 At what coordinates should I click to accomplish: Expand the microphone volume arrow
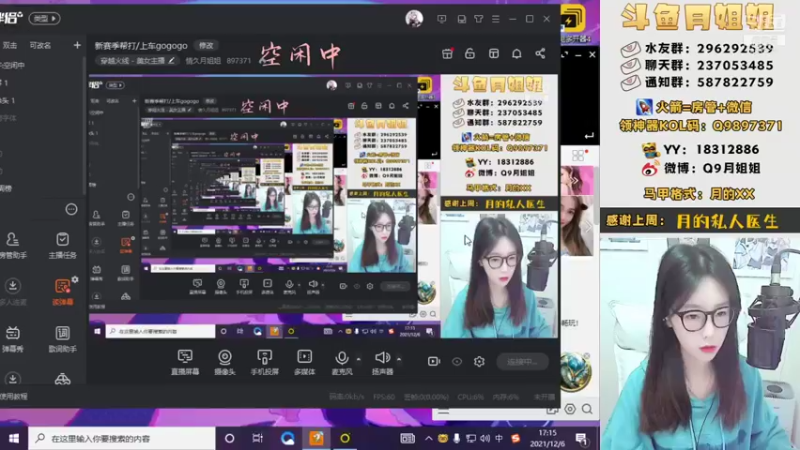coord(359,359)
